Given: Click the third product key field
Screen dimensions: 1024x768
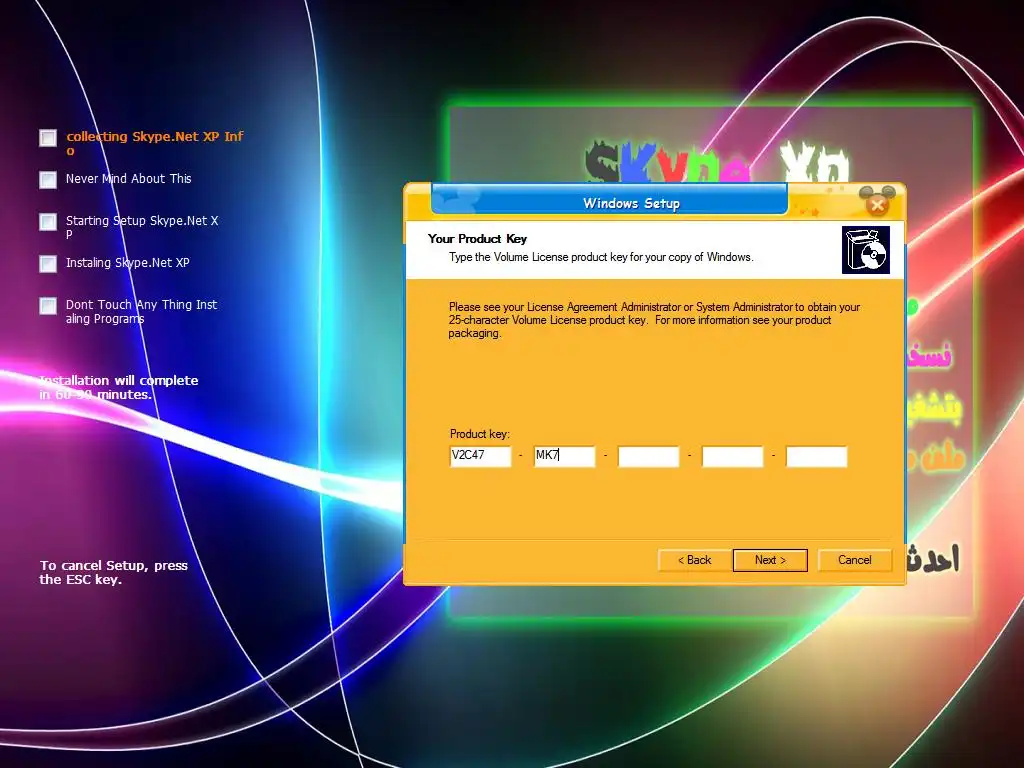Looking at the screenshot, I should click(648, 456).
